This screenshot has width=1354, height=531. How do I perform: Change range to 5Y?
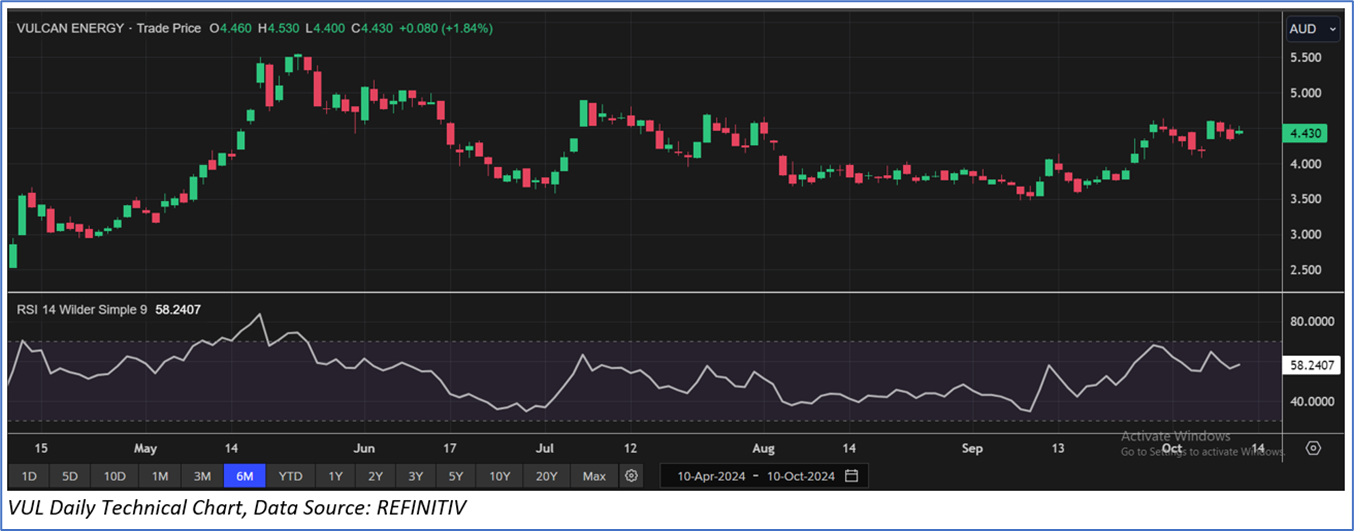(x=456, y=476)
